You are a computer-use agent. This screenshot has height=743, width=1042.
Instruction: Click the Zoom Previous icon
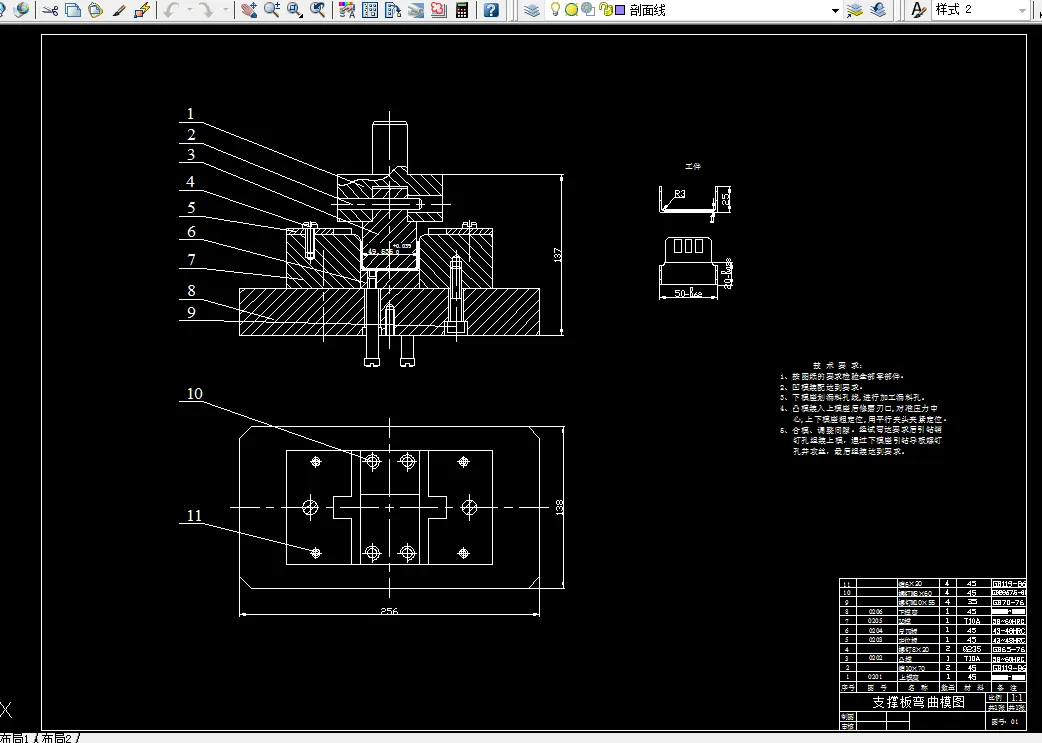click(x=318, y=10)
